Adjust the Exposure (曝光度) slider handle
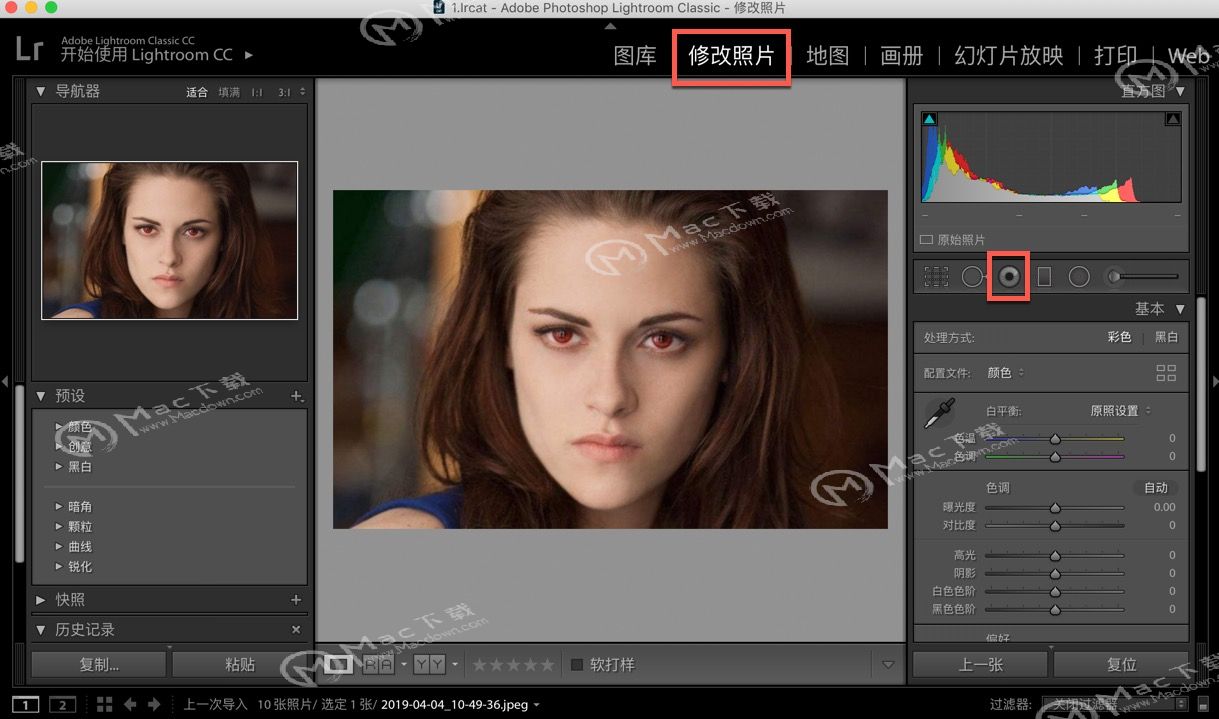 pos(1055,508)
